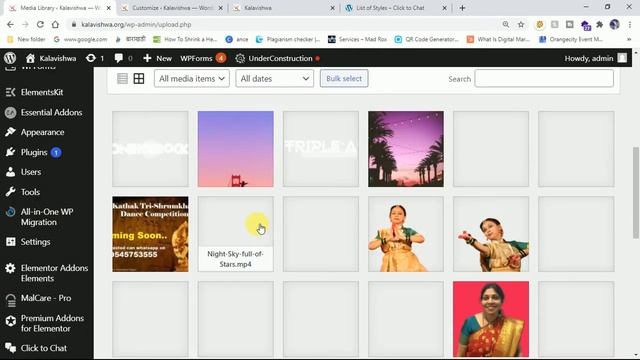Open the browser profile avatar
Viewport: 640px width, 360px height.
click(x=615, y=24)
